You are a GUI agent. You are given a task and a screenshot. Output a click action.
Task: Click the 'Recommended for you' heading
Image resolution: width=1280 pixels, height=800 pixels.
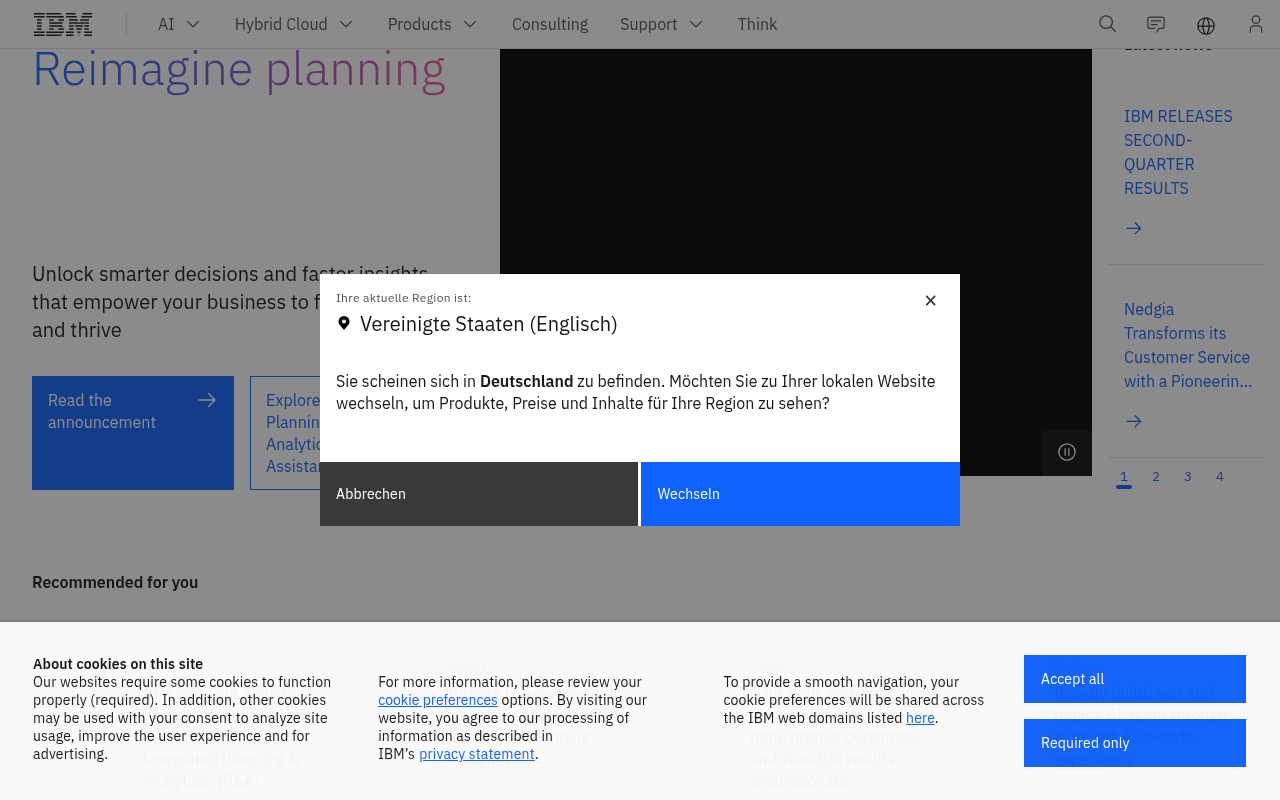click(115, 582)
